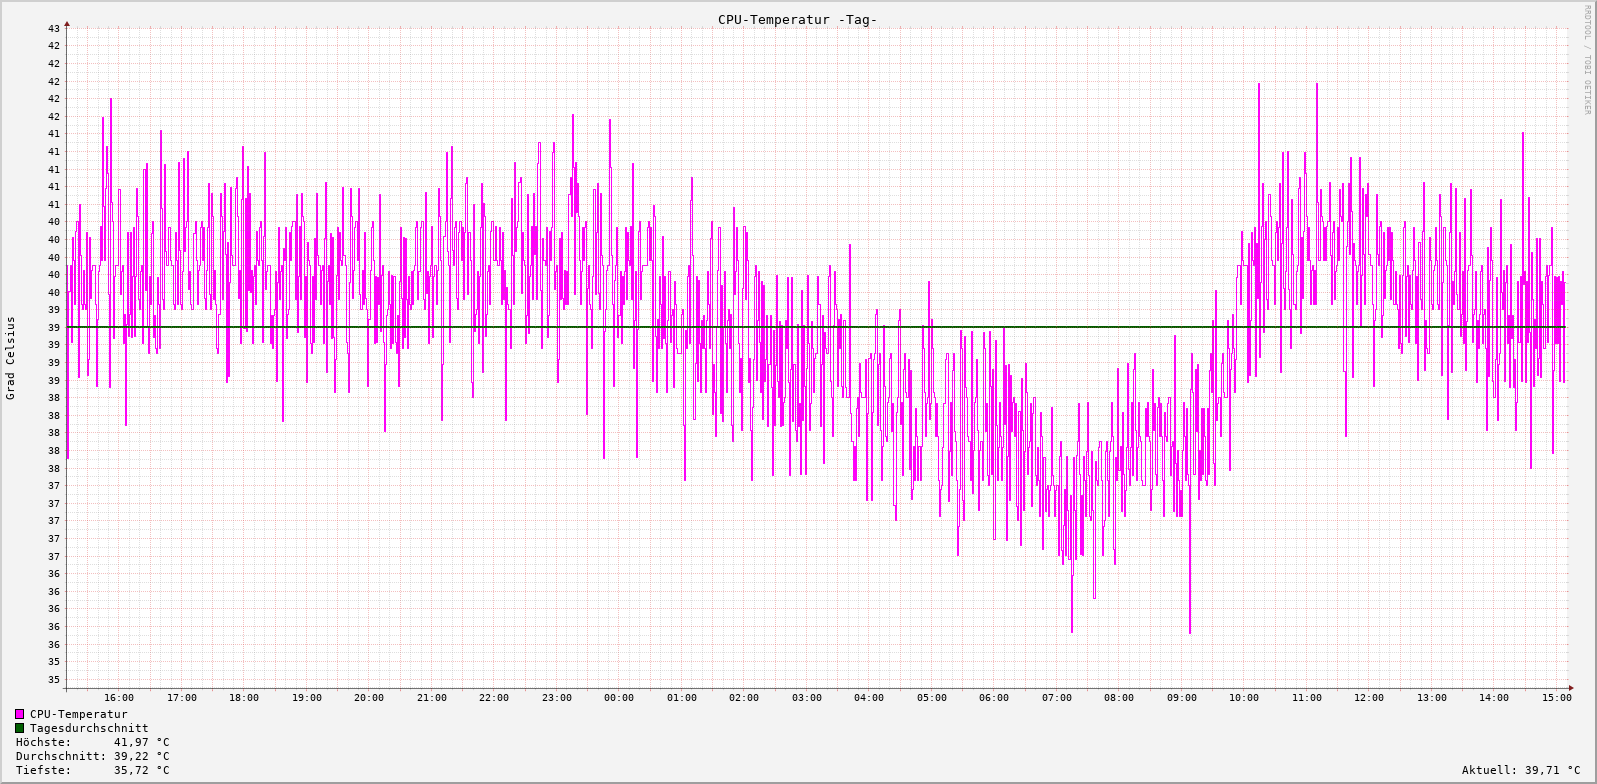This screenshot has height=784, width=1597.
Task: Click the 08:00 time axis label
Action: point(1119,698)
